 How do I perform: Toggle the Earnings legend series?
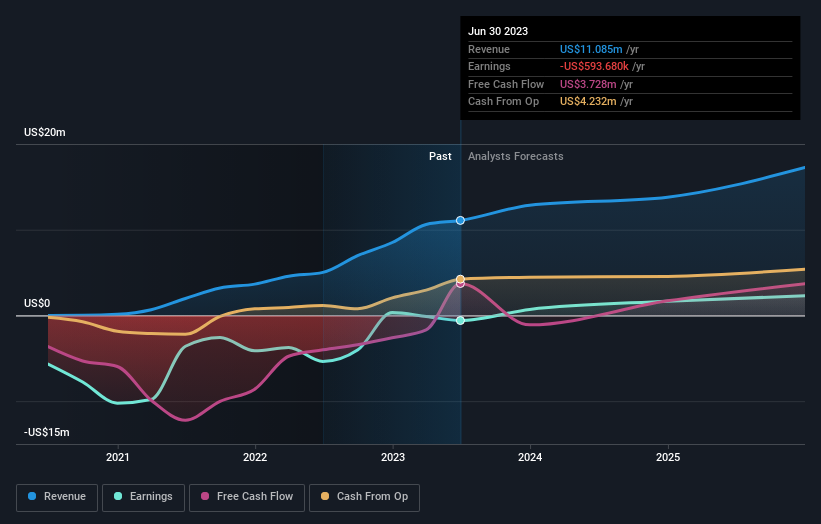pyautogui.click(x=143, y=497)
